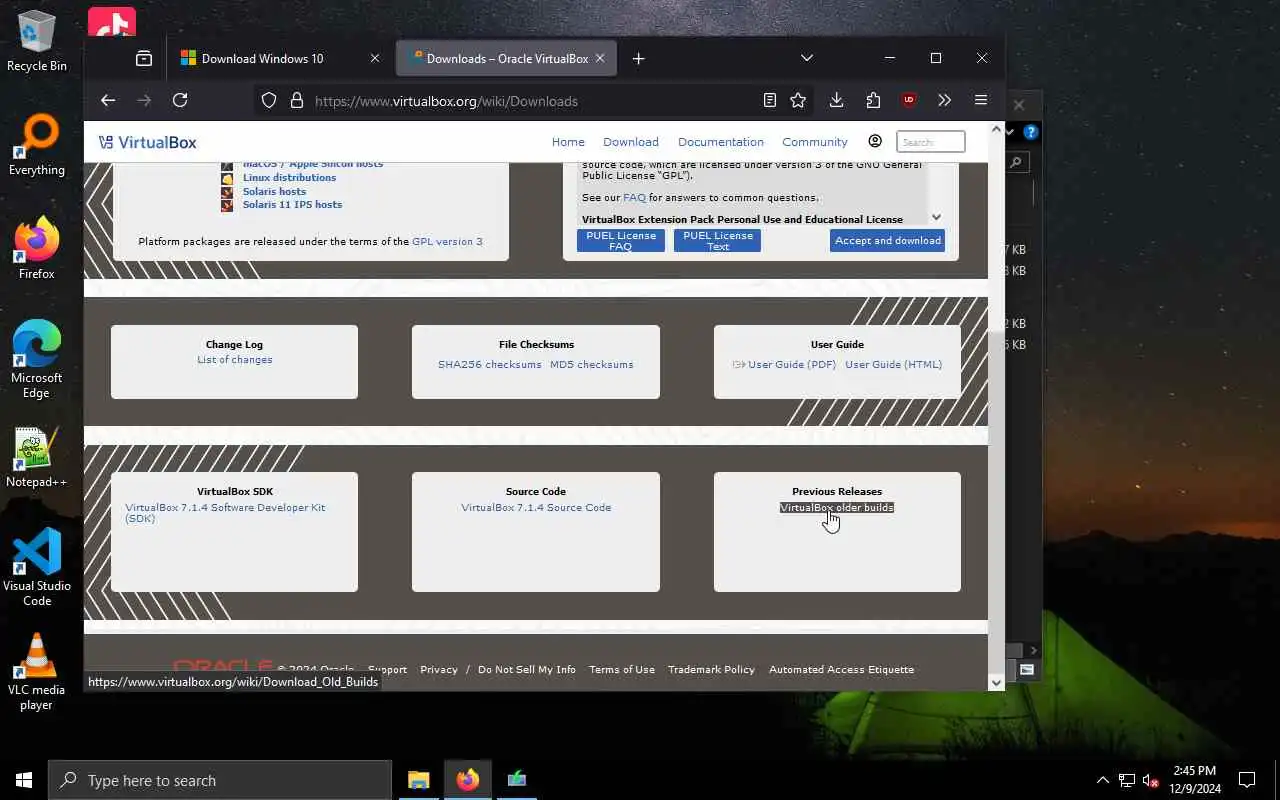1280x800 pixels.
Task: Open a new tab with plus button
Action: (x=639, y=58)
